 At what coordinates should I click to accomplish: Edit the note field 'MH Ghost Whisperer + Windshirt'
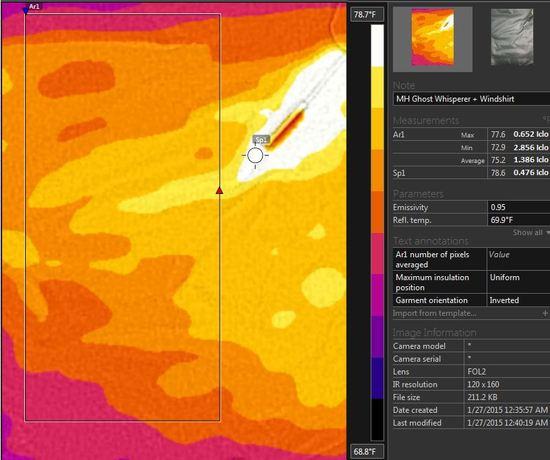point(471,99)
